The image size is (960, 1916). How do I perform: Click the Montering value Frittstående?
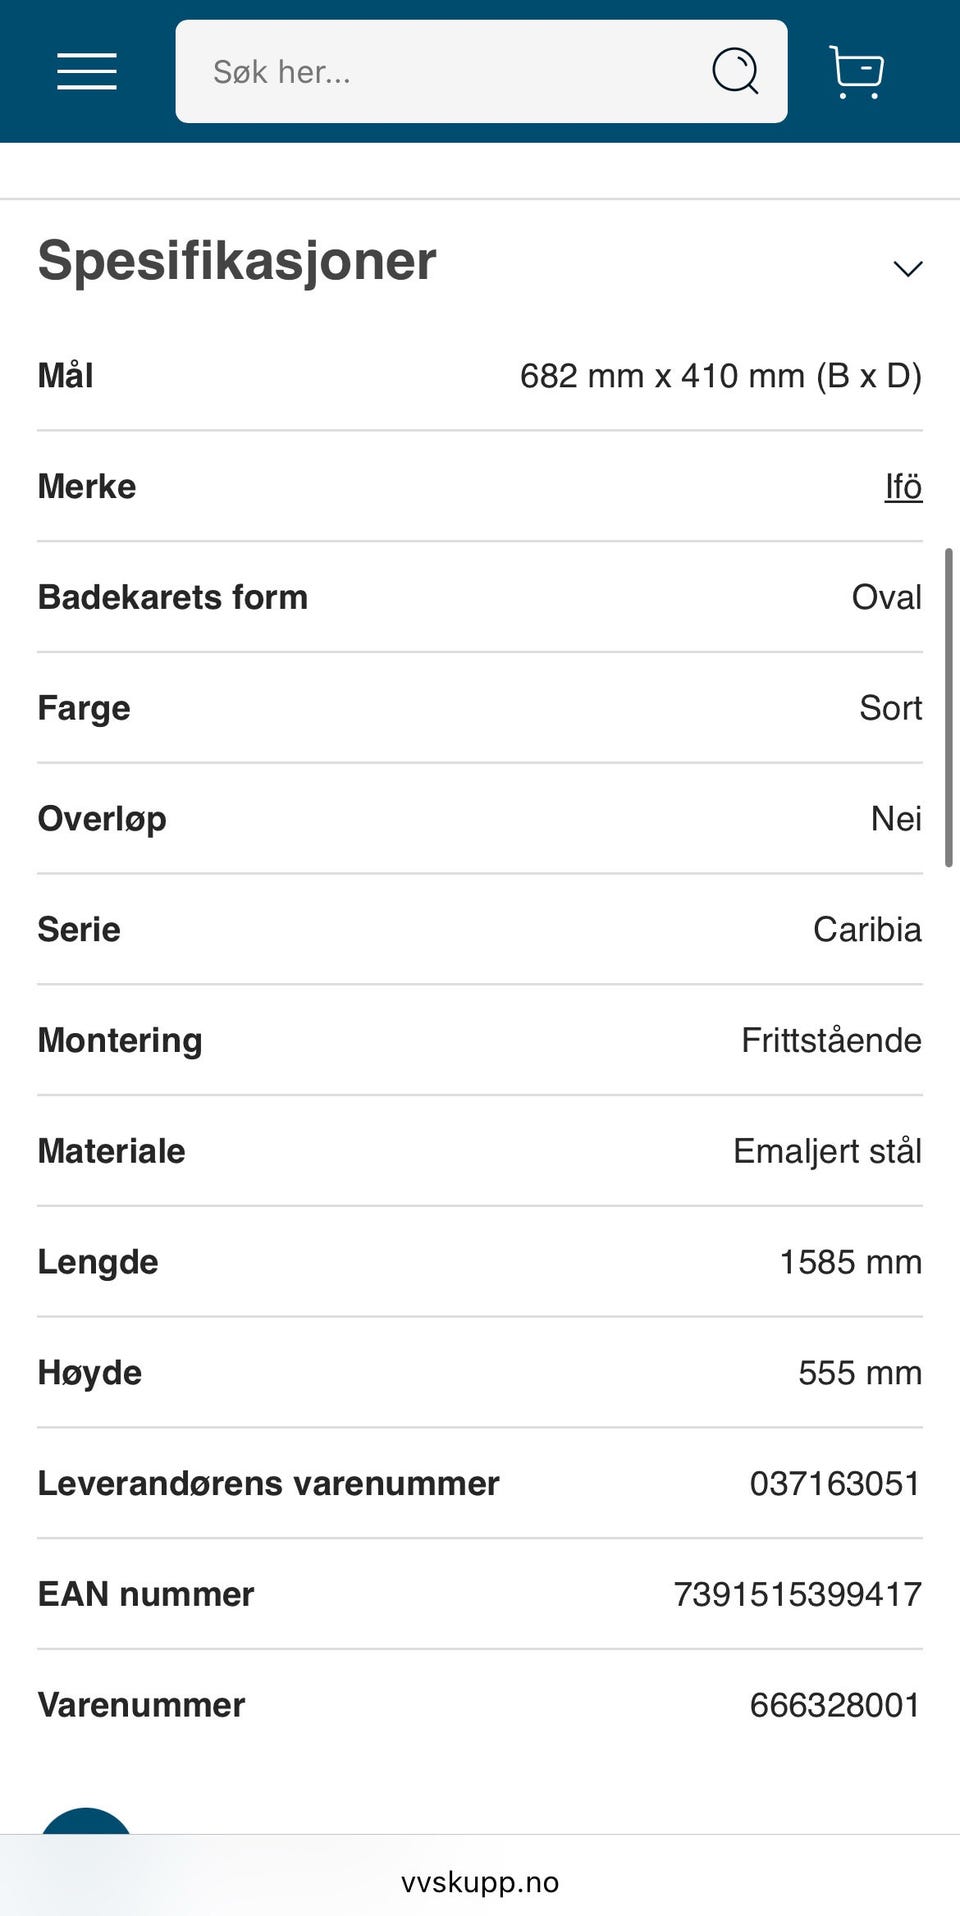point(831,1041)
